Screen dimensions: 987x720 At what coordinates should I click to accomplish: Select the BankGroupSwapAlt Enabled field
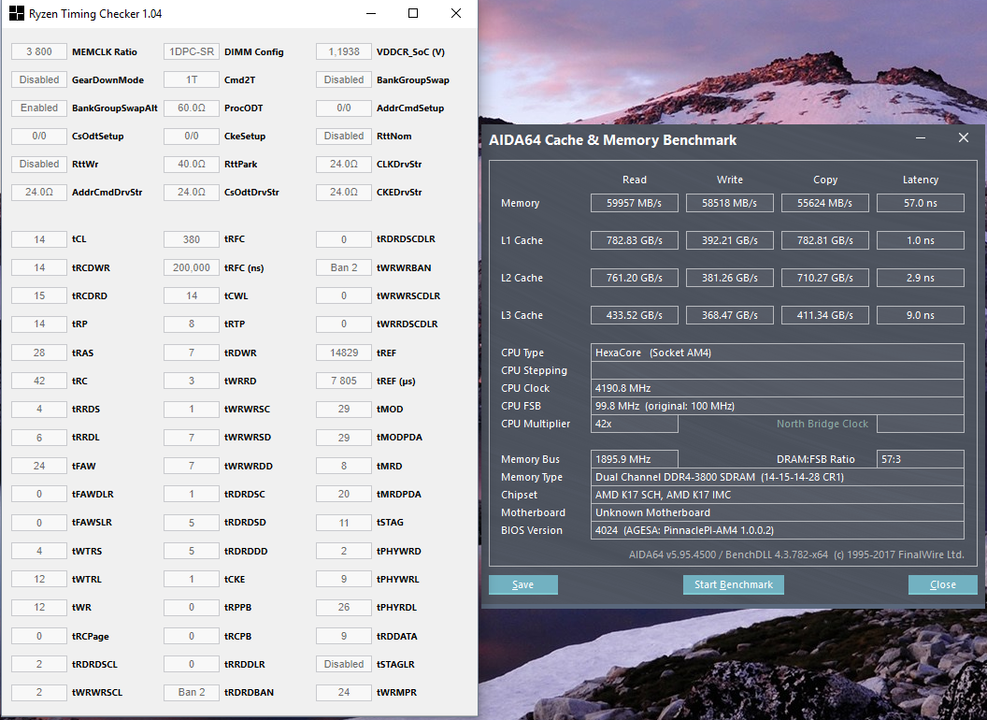[39, 108]
